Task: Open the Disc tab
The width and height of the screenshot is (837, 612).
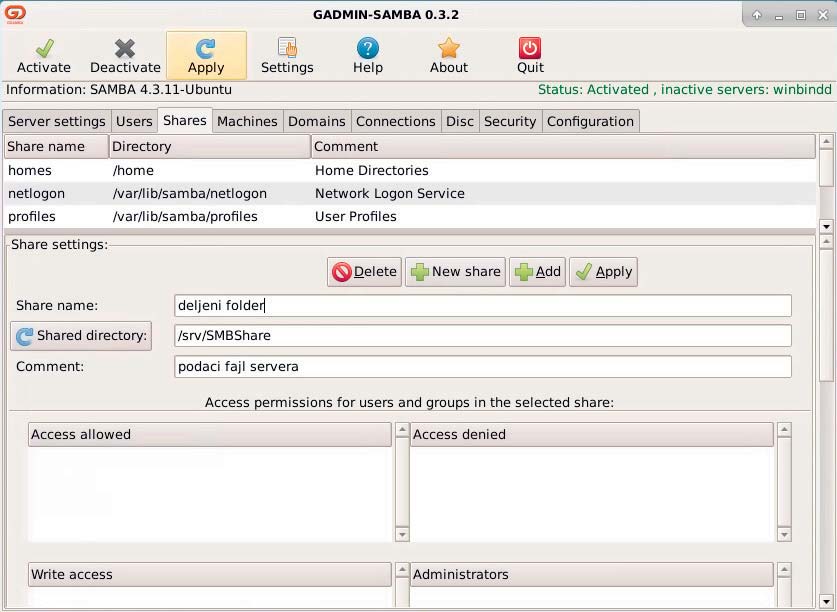Action: tap(460, 121)
